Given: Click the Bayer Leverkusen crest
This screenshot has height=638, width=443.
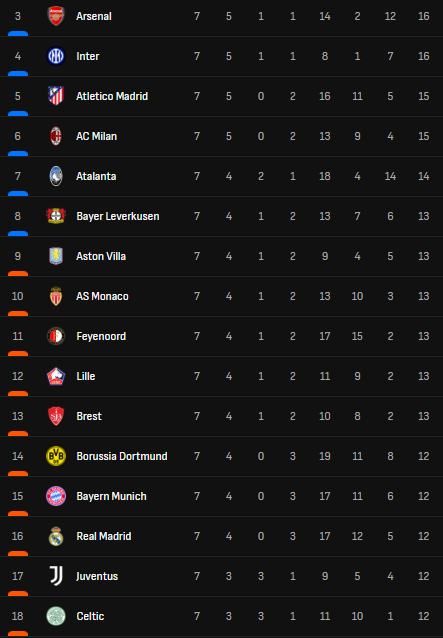Looking at the screenshot, I should coord(56,216).
